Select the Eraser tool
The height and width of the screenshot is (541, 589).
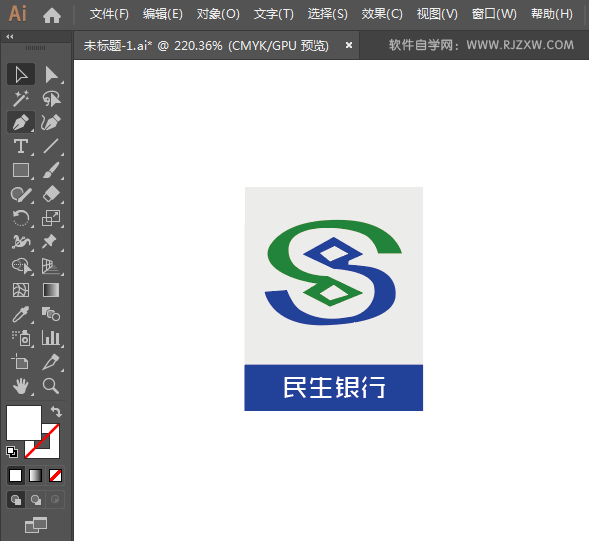(51, 194)
